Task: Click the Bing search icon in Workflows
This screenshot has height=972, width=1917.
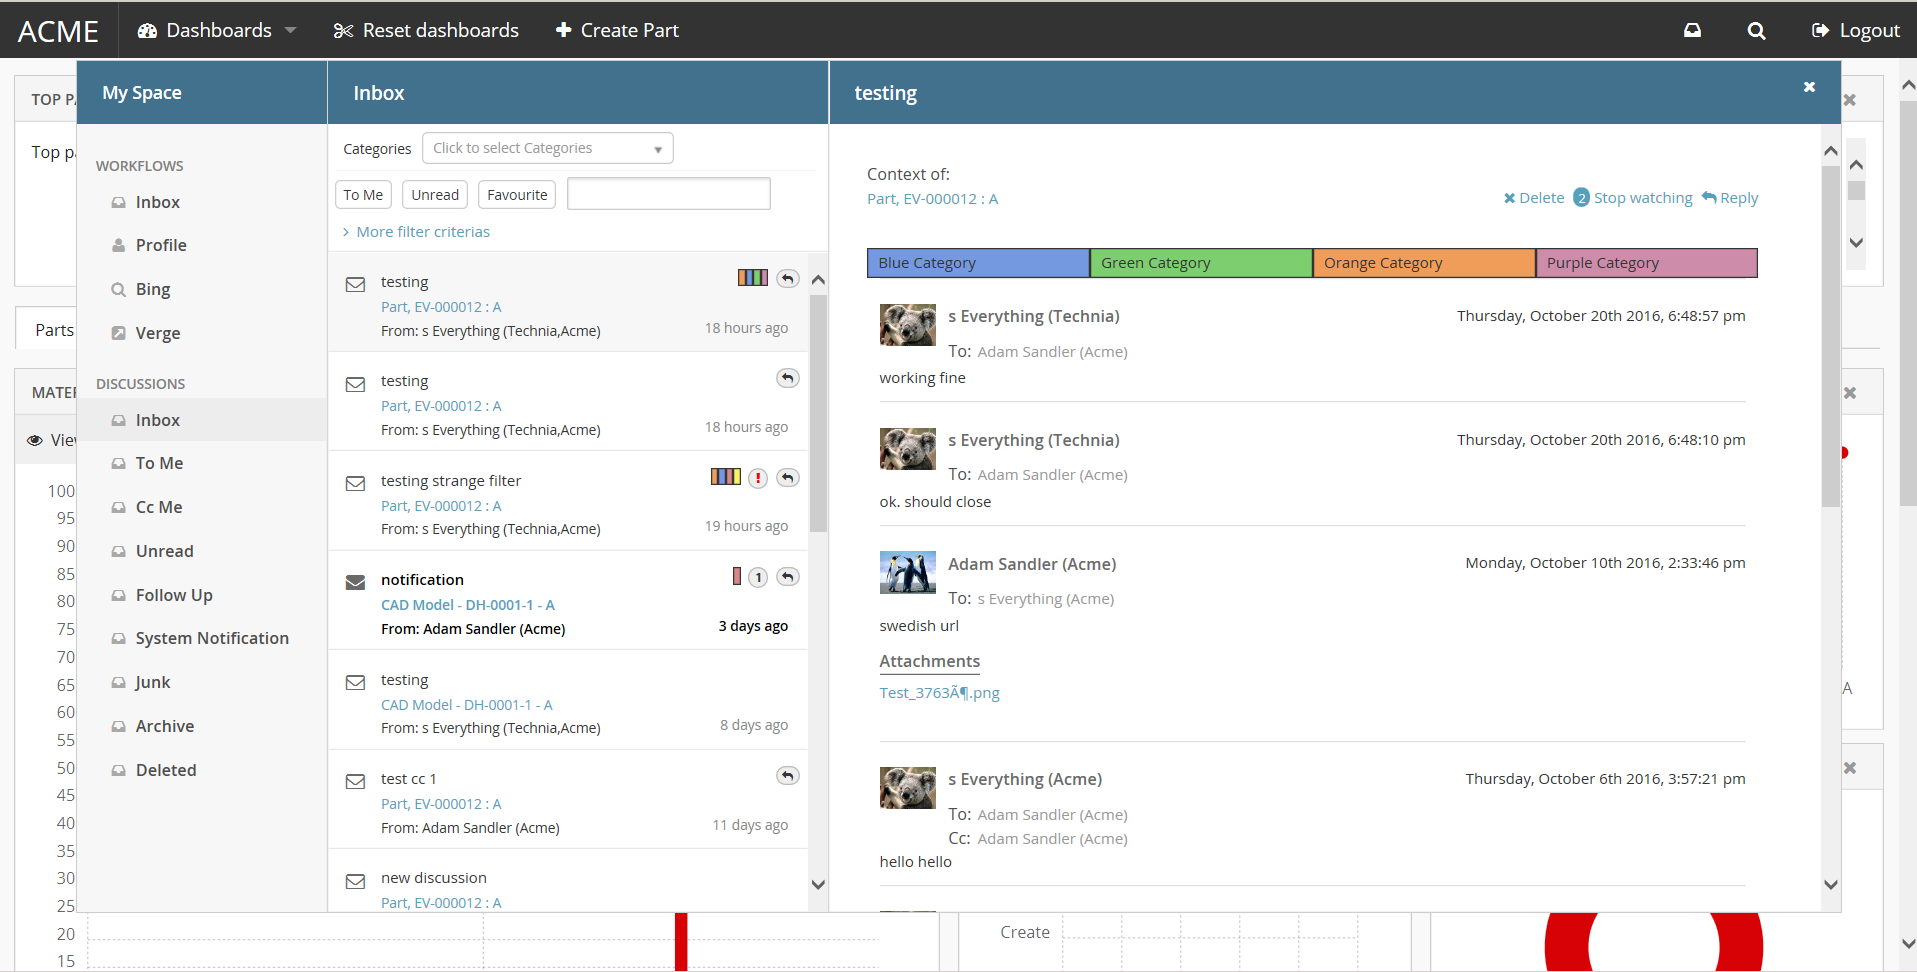Action: tap(118, 289)
